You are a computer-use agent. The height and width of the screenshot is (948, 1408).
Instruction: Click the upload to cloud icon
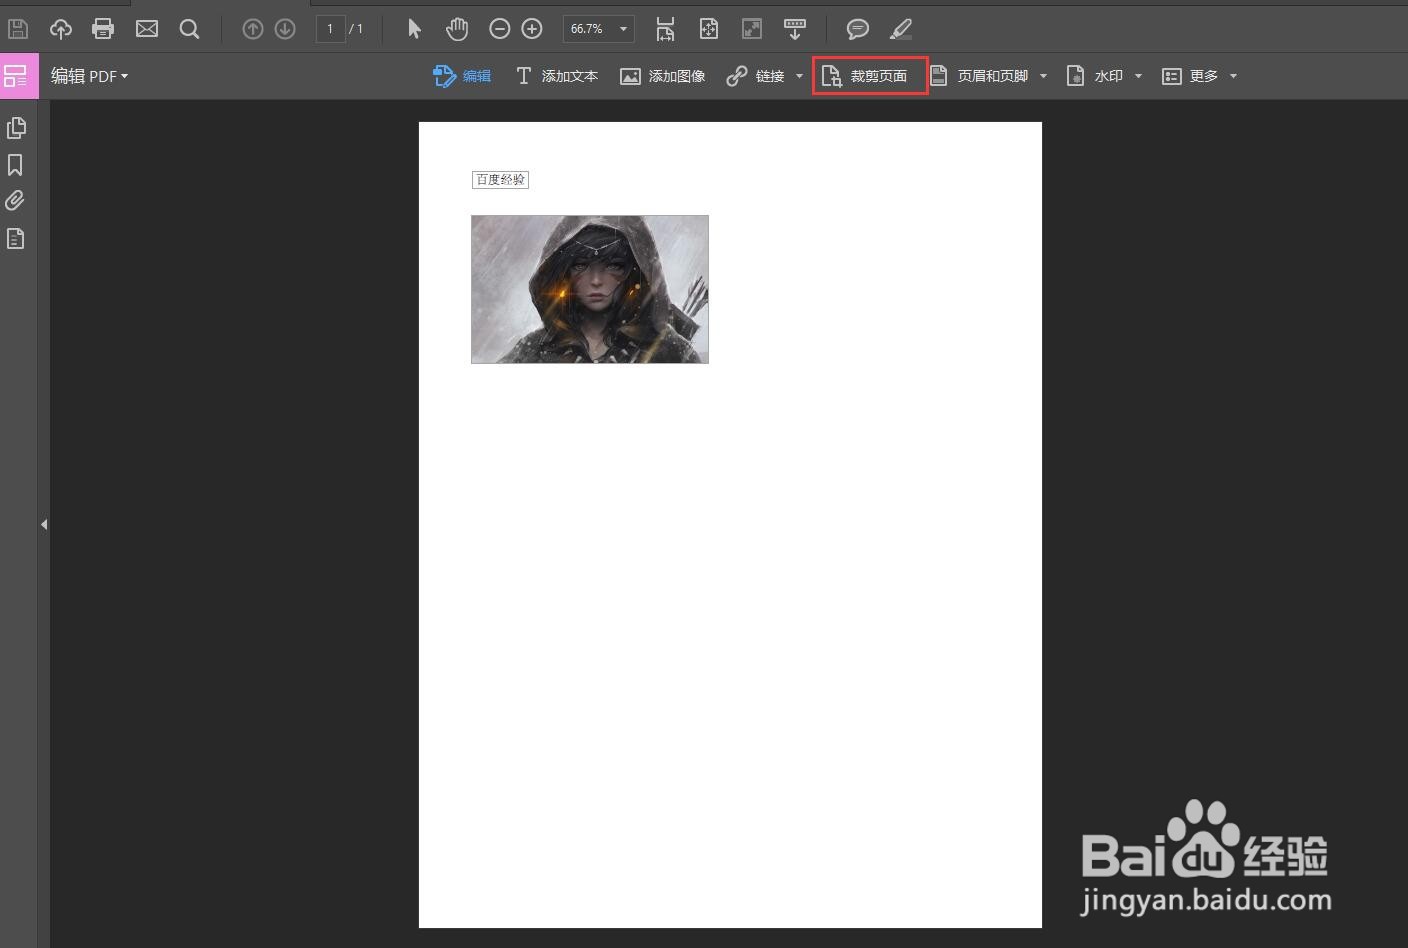[61, 29]
